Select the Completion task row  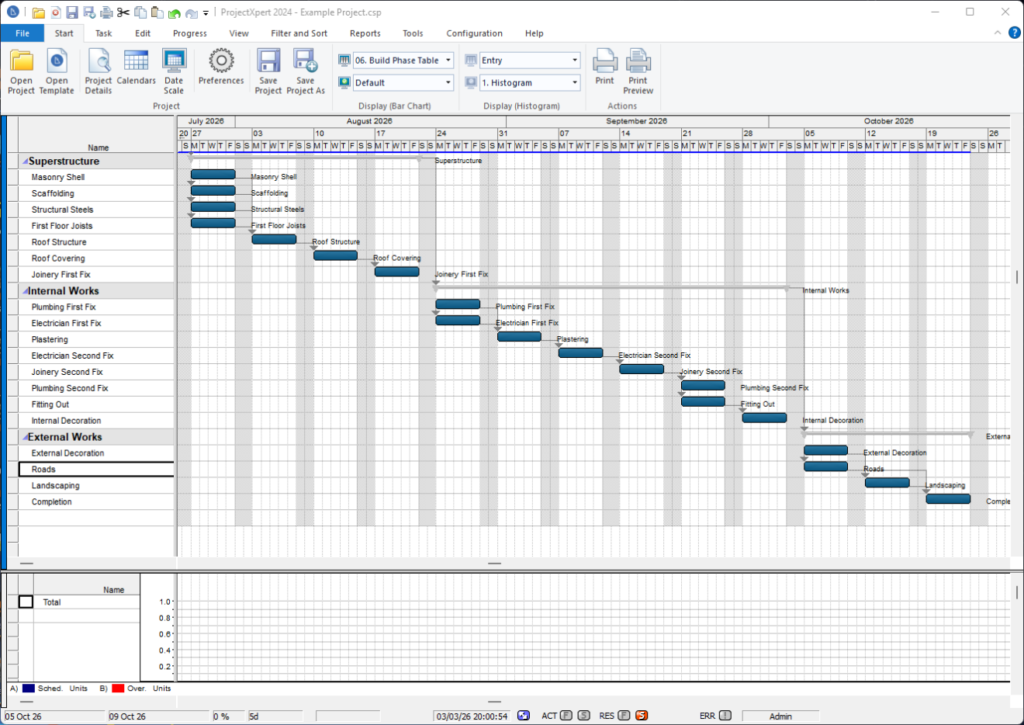point(97,502)
